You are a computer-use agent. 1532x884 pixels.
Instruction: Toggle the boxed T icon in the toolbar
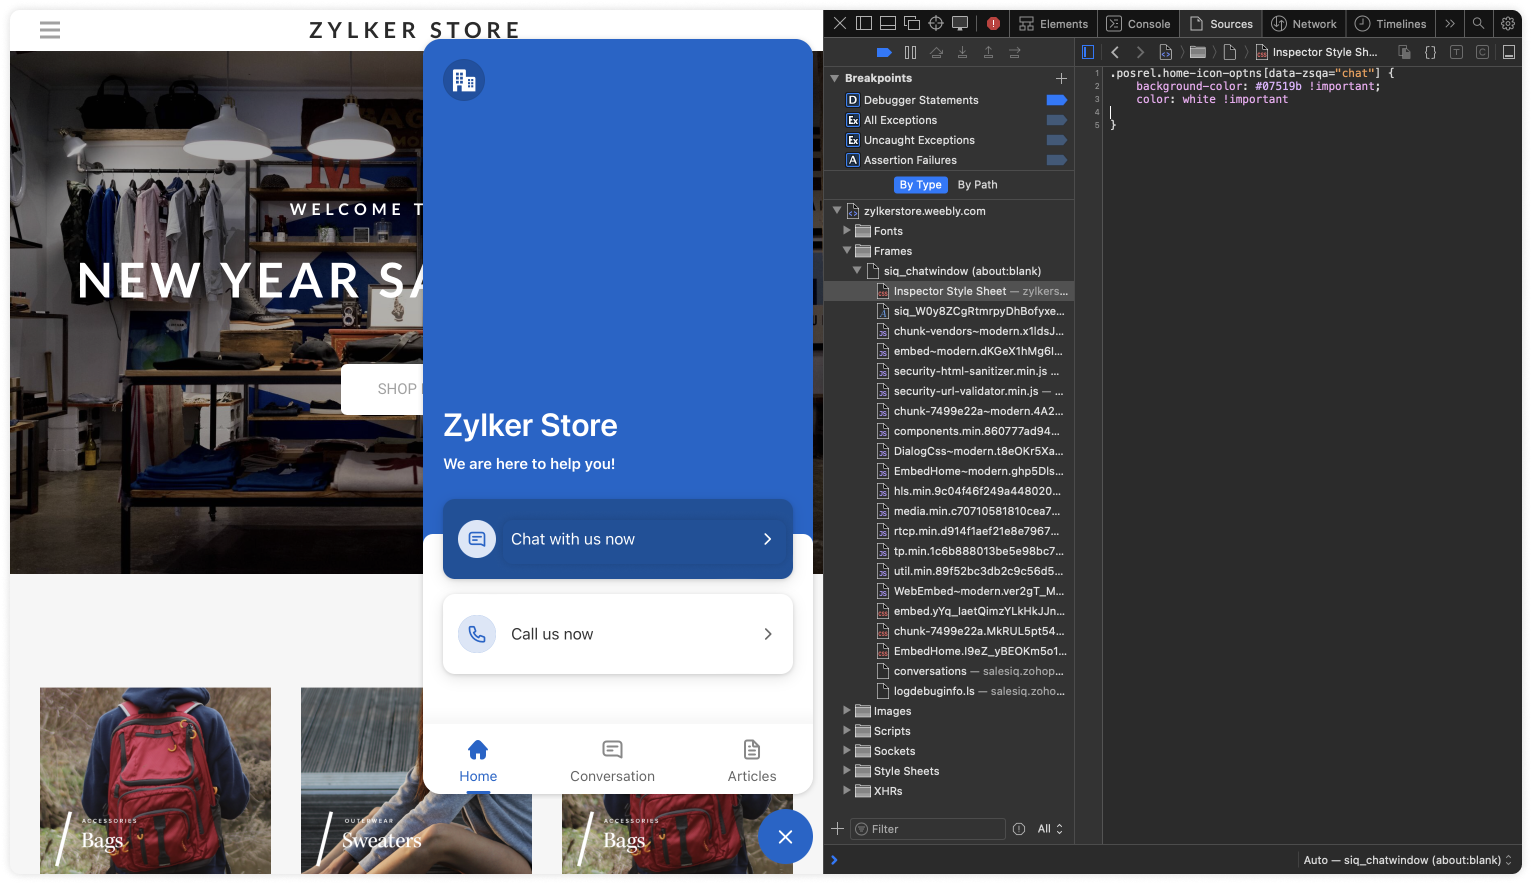click(1456, 52)
